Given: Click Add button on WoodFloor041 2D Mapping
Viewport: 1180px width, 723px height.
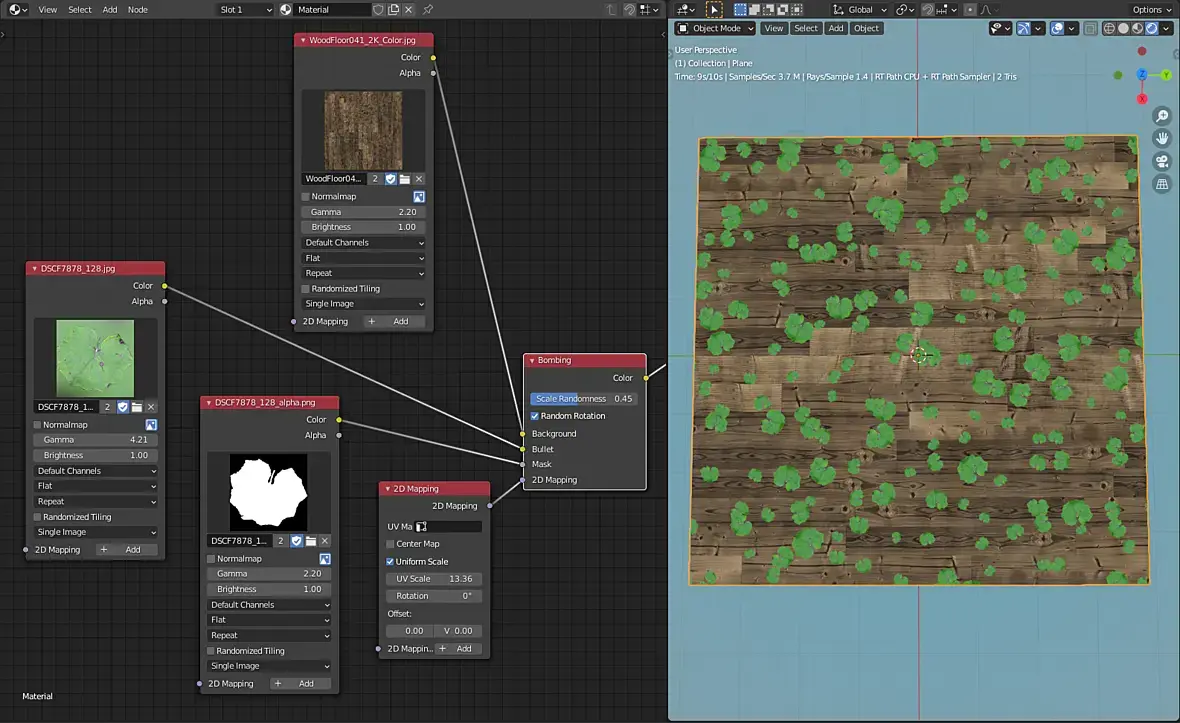Looking at the screenshot, I should tap(393, 322).
